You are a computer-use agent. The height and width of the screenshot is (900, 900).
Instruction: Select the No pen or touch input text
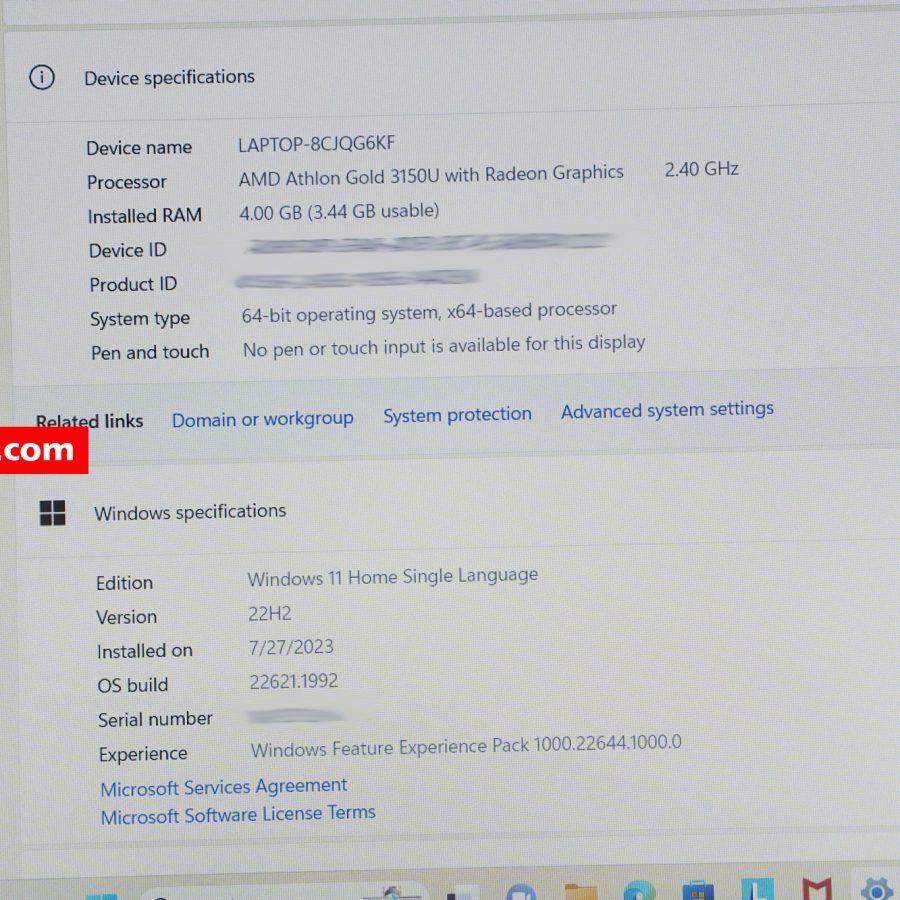444,346
